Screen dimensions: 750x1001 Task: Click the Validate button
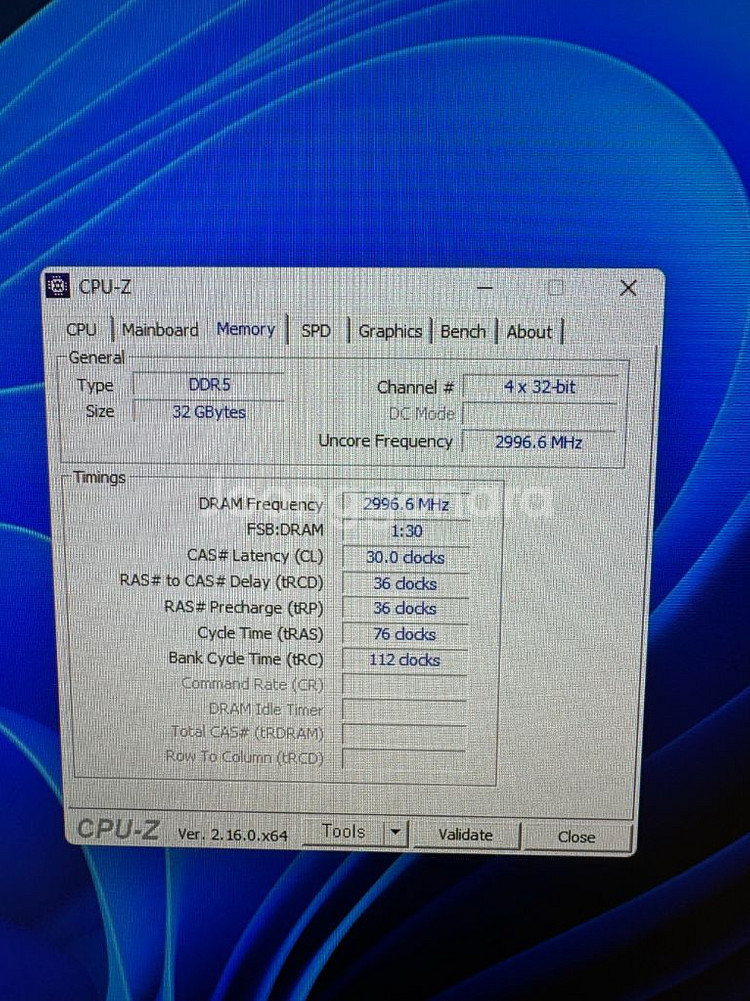(x=465, y=834)
